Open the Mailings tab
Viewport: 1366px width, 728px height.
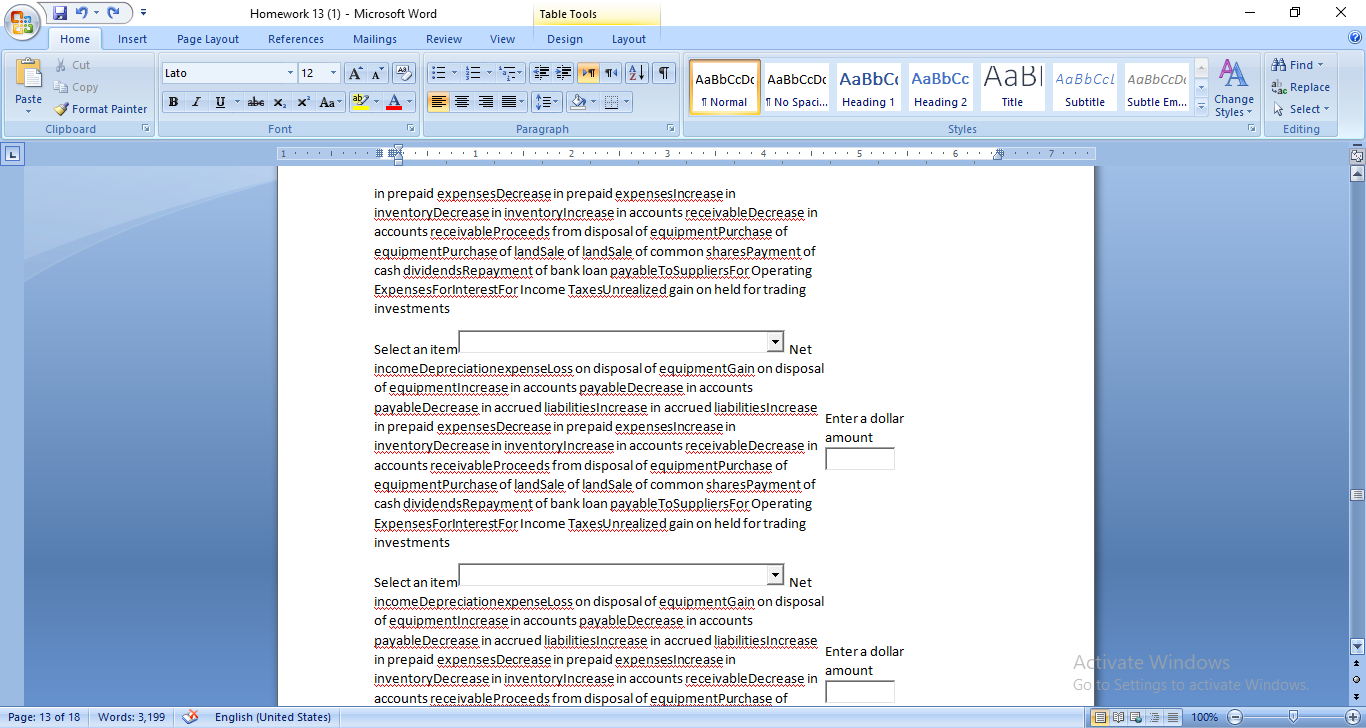(x=375, y=39)
